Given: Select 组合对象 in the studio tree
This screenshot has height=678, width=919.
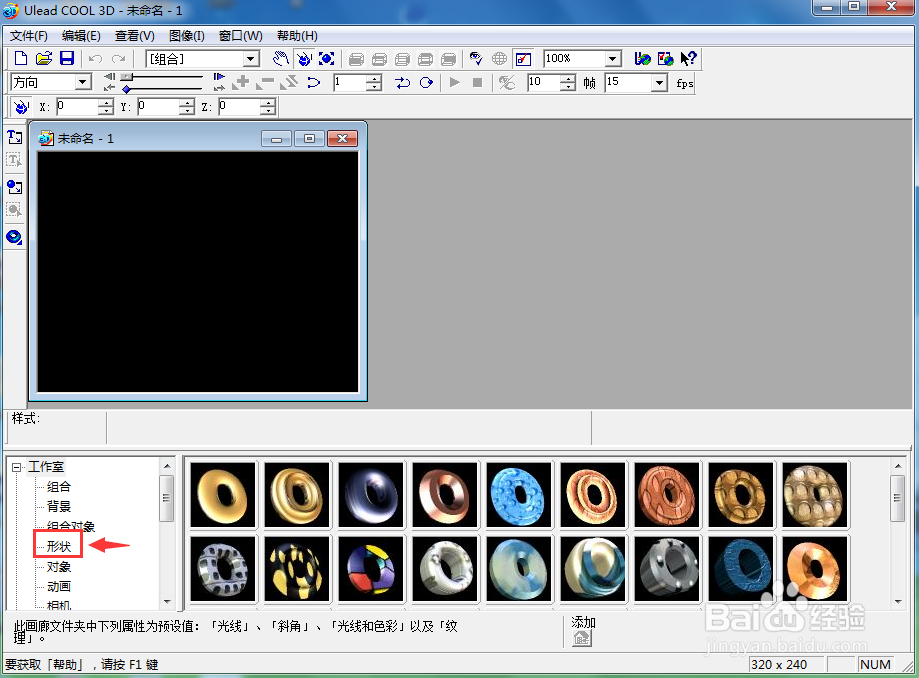Looking at the screenshot, I should 71,526.
